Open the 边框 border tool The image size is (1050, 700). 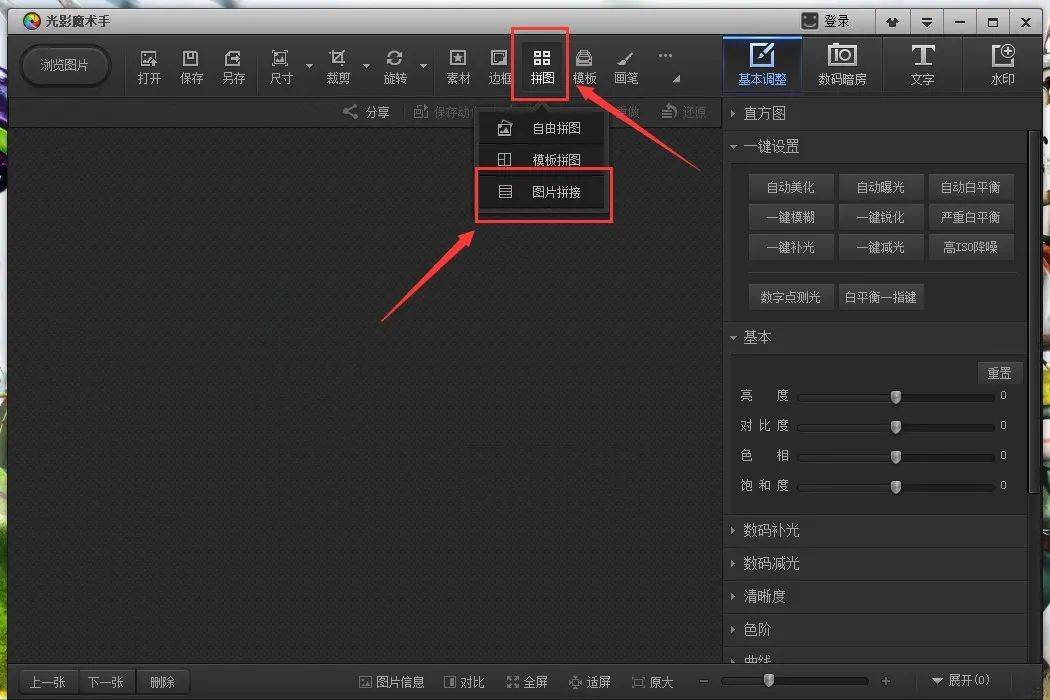(x=500, y=67)
